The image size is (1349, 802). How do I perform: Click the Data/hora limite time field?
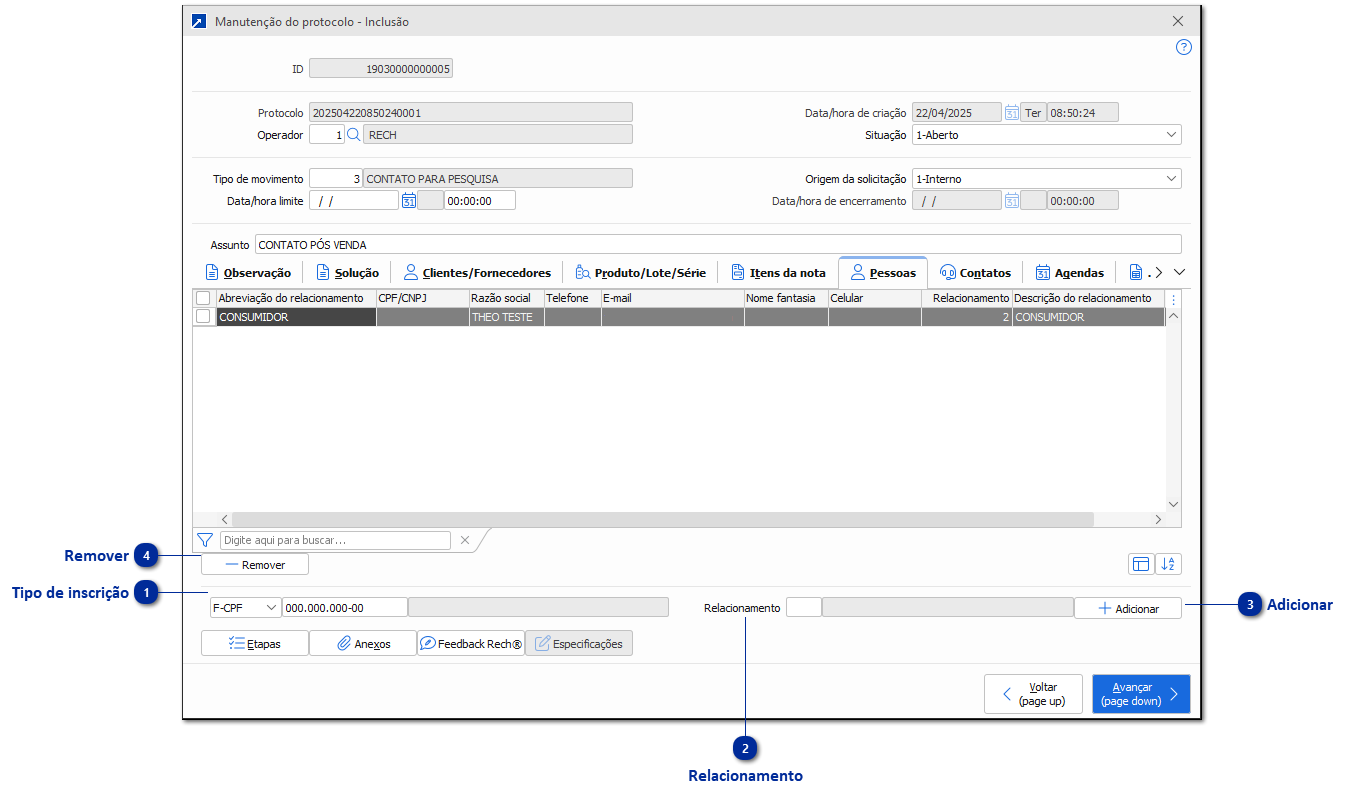pos(480,200)
